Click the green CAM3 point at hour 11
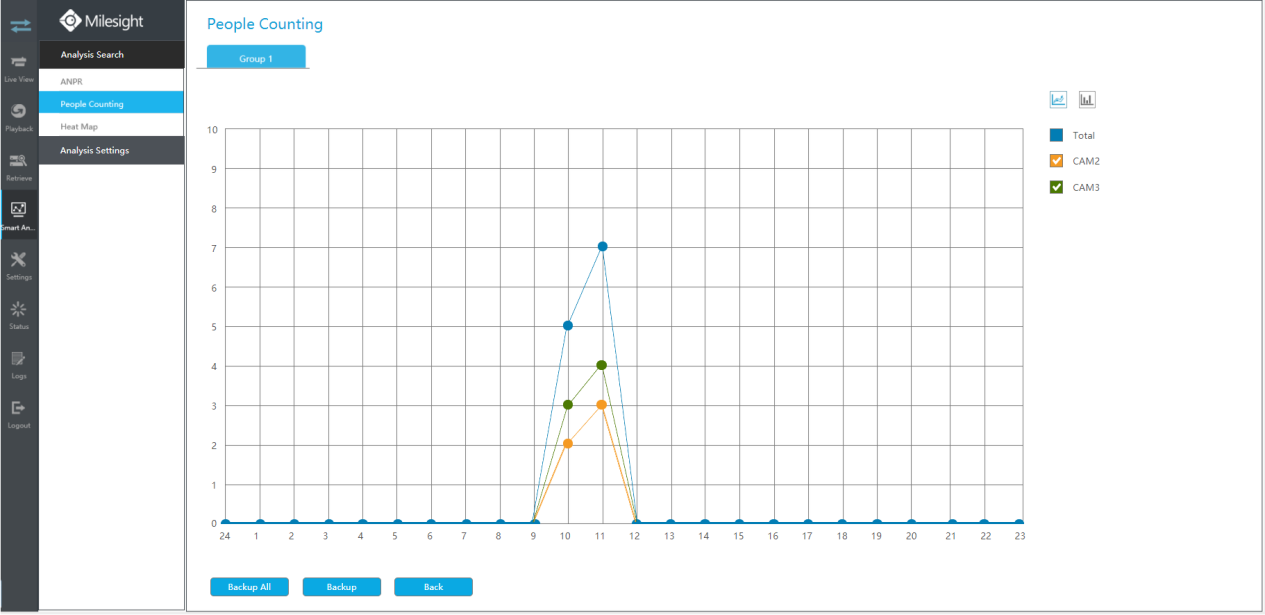1265x615 pixels. pyautogui.click(x=602, y=365)
